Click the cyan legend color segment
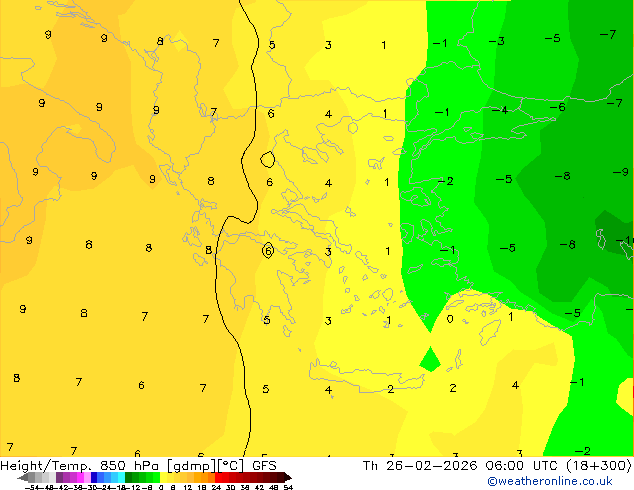 click(121, 477)
